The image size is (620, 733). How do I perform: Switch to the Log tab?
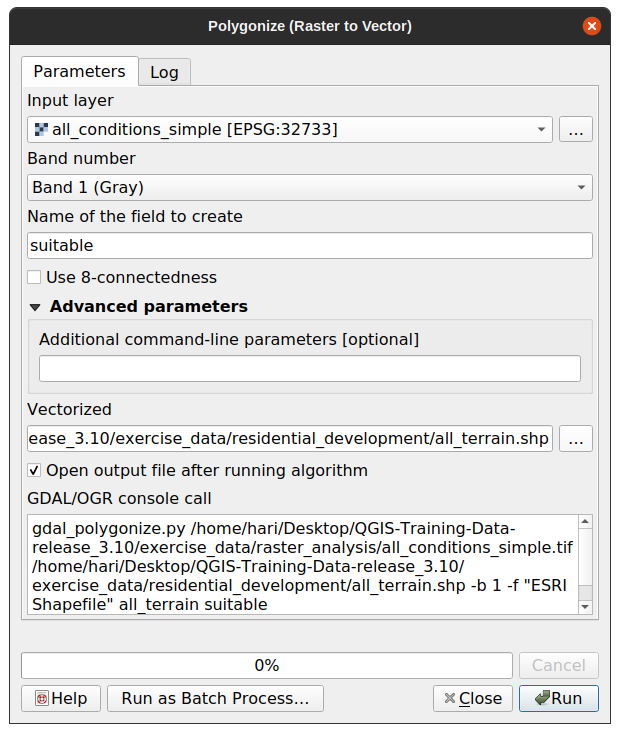click(x=164, y=72)
